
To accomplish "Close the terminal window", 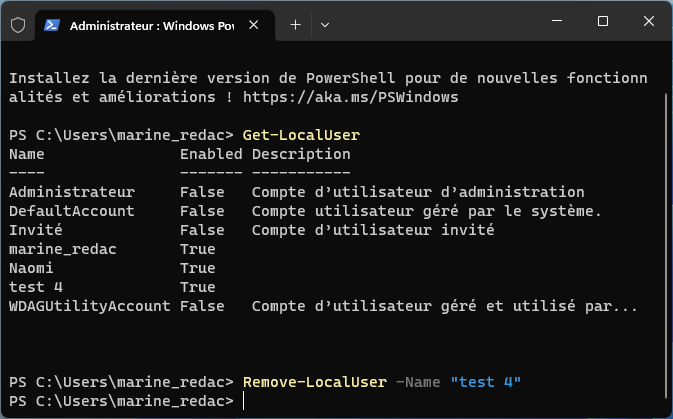I will point(649,21).
